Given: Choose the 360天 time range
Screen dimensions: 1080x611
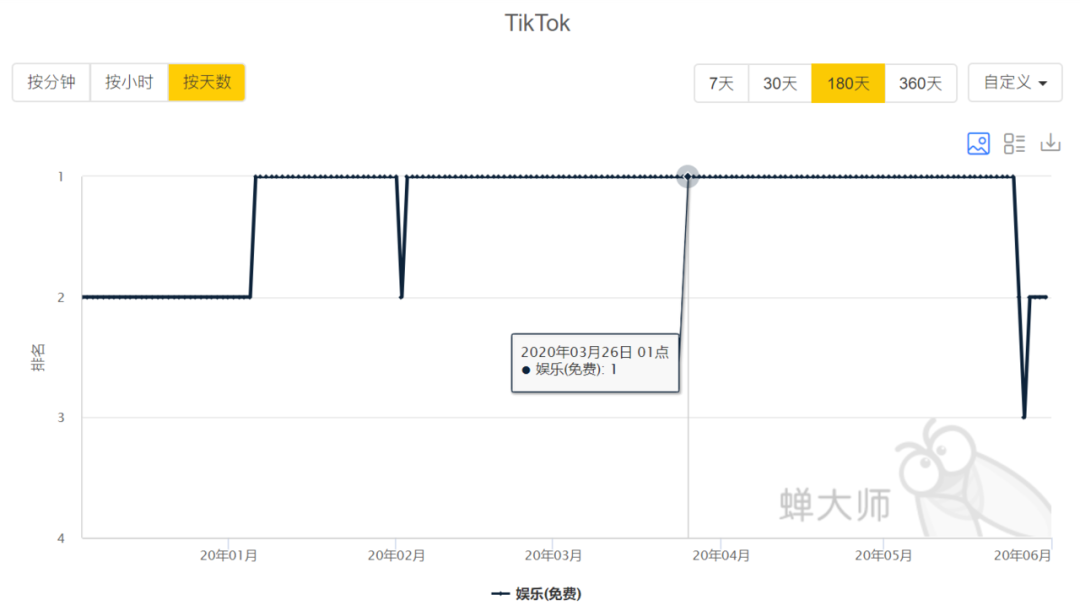Looking at the screenshot, I should click(x=920, y=84).
